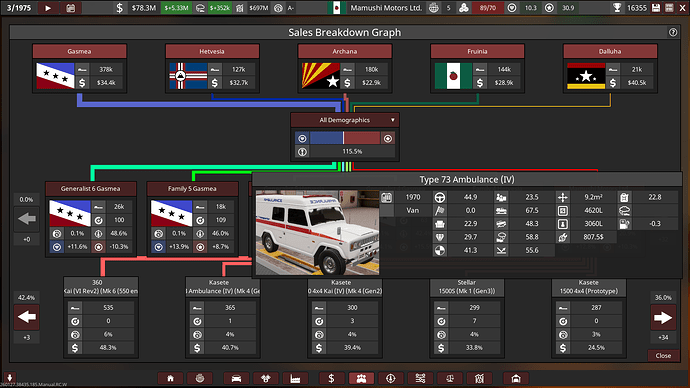Click the garage icon in bottom bar
This screenshot has width=690, height=388.
tap(516, 378)
